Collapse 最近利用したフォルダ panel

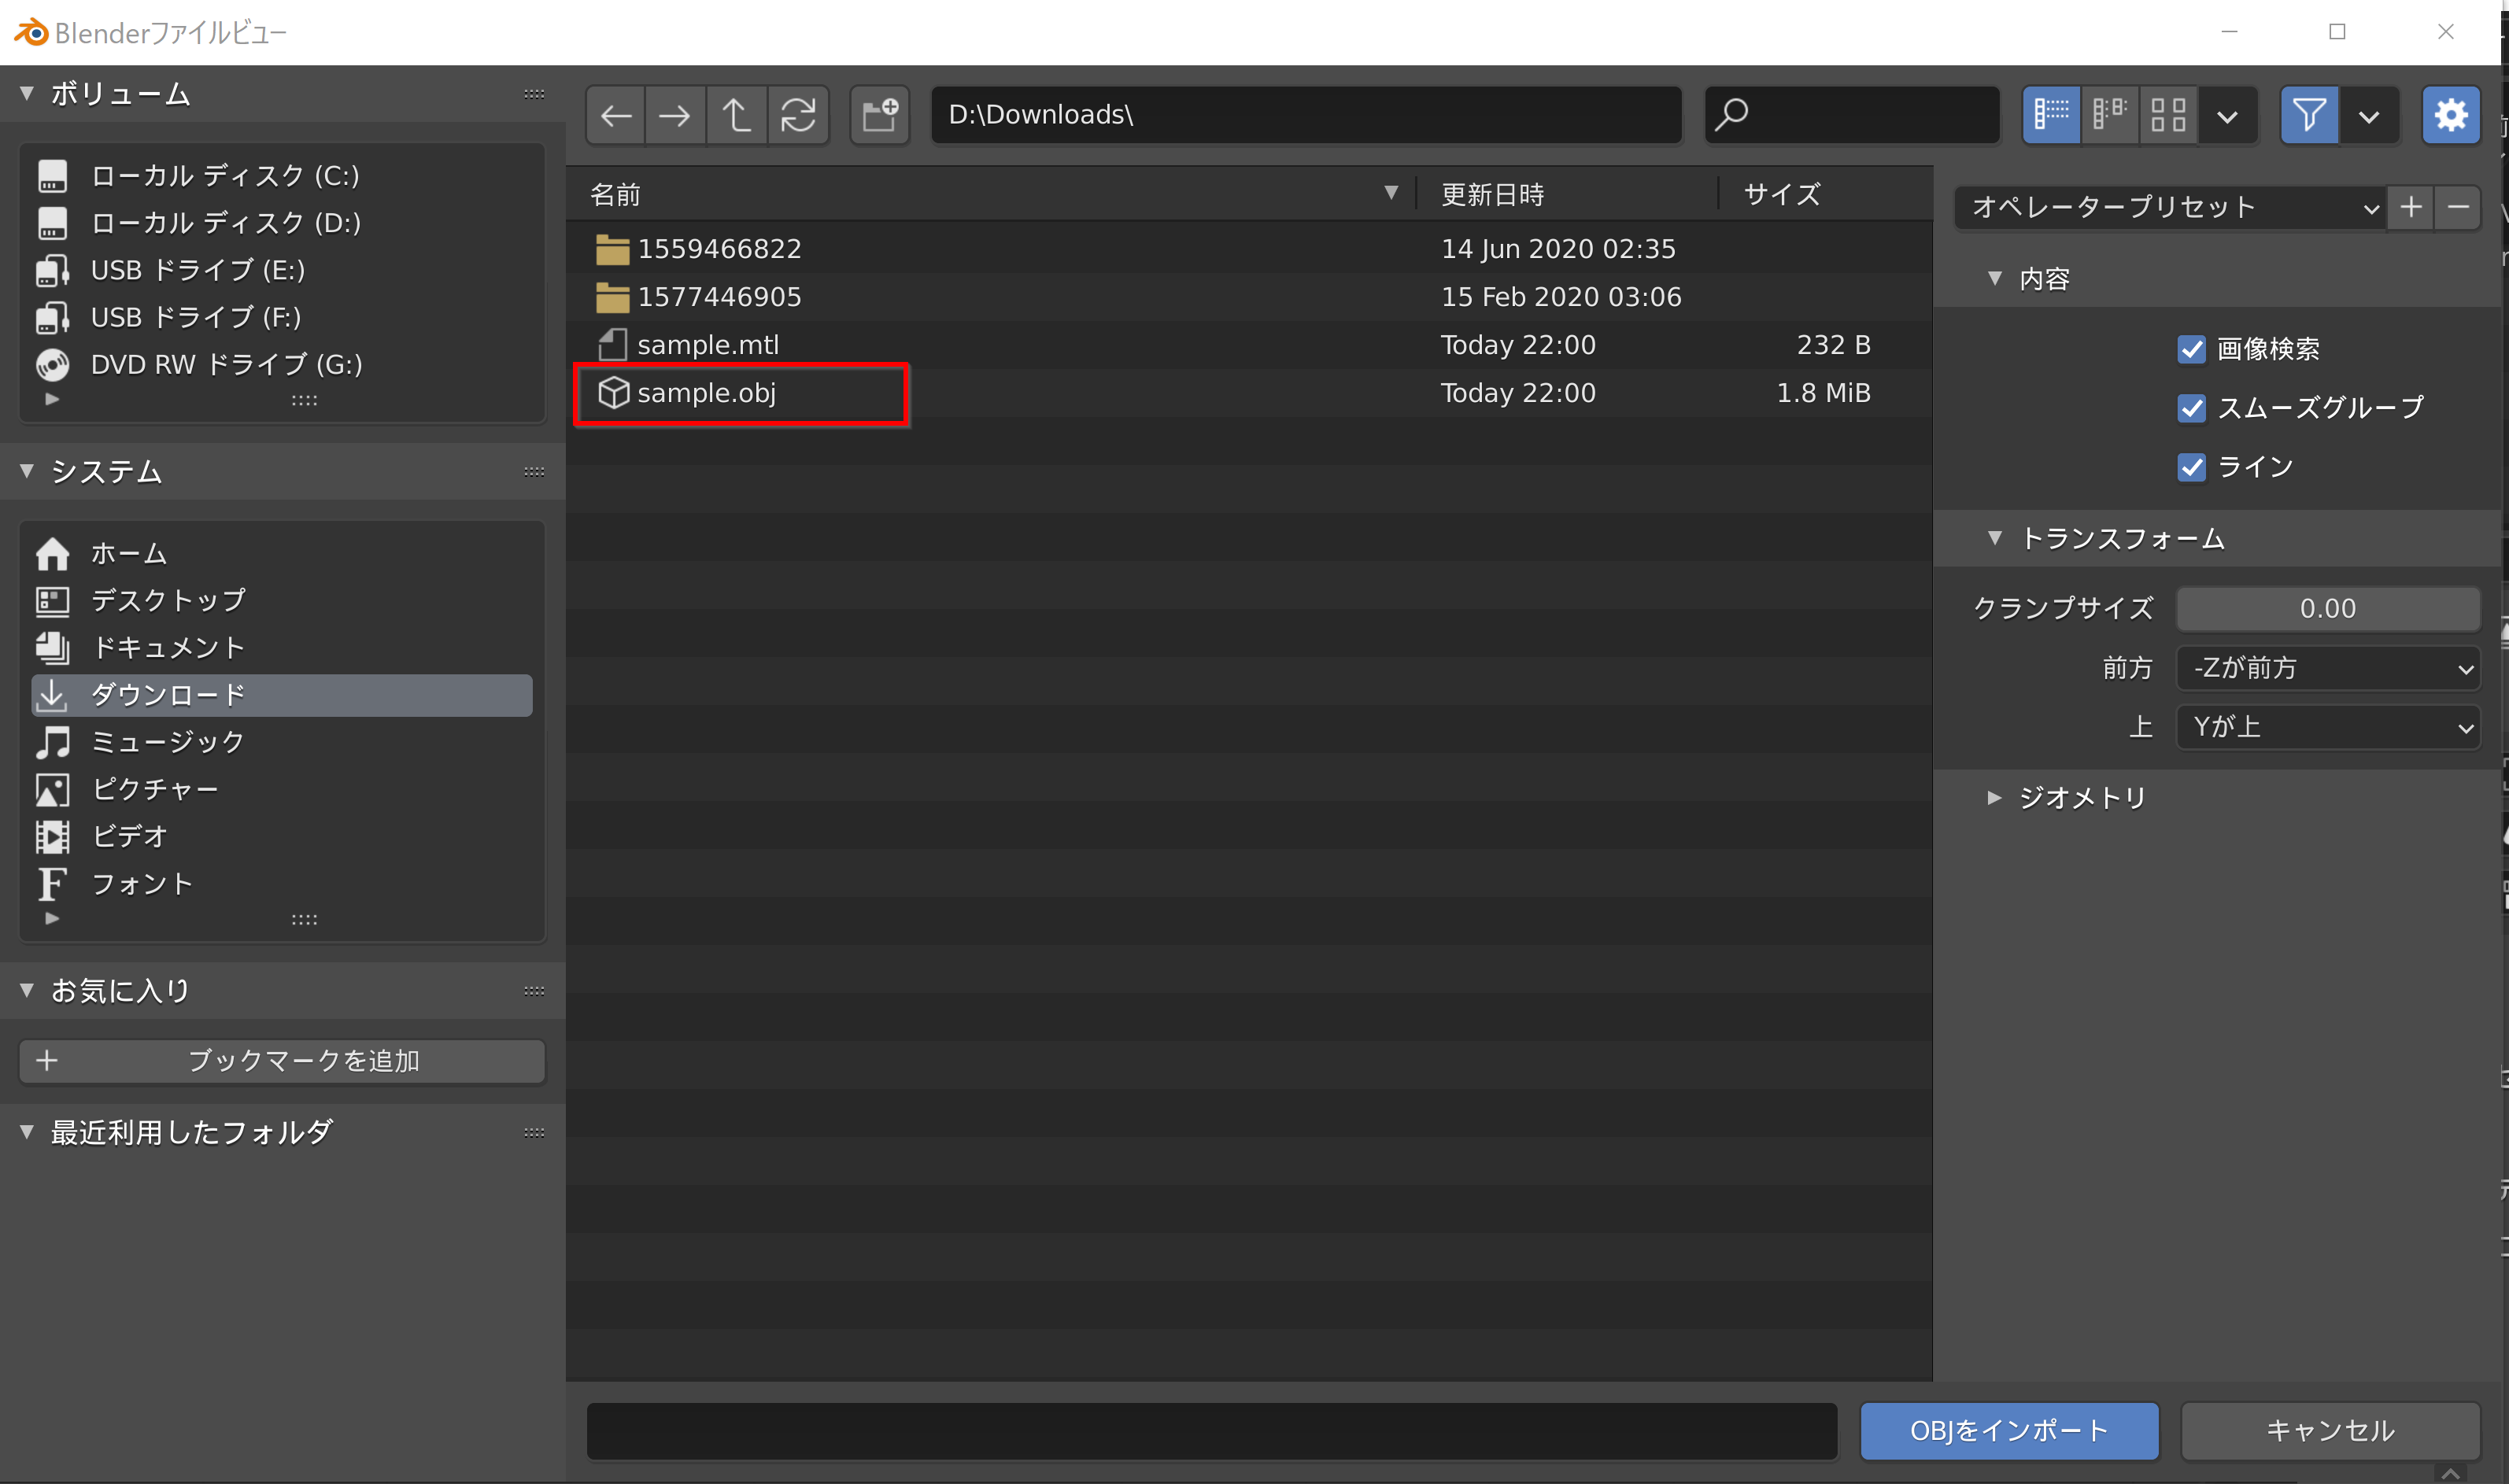pyautogui.click(x=27, y=1132)
